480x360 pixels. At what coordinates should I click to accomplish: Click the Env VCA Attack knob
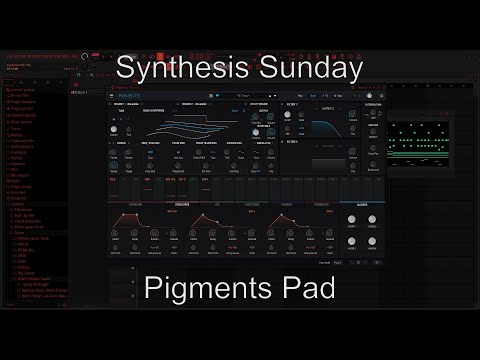[x=115, y=233]
